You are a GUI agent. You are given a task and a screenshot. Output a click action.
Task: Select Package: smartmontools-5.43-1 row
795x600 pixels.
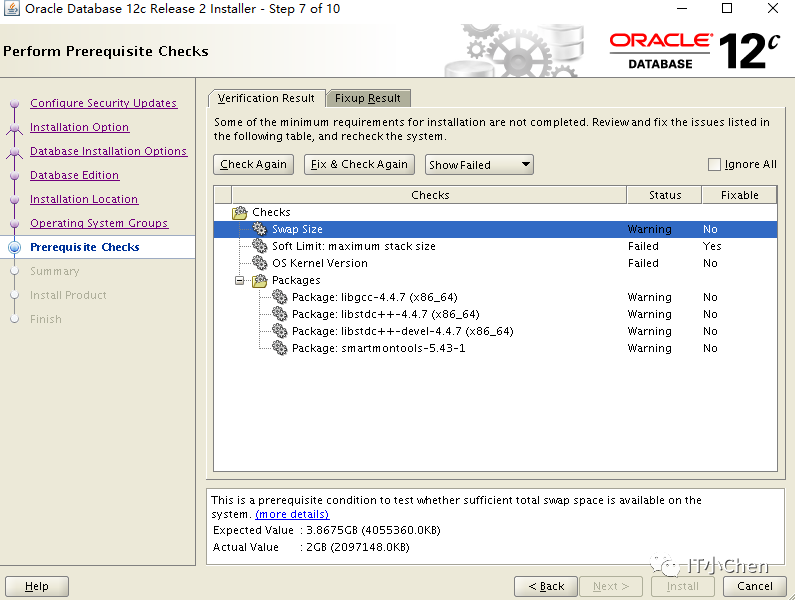495,348
